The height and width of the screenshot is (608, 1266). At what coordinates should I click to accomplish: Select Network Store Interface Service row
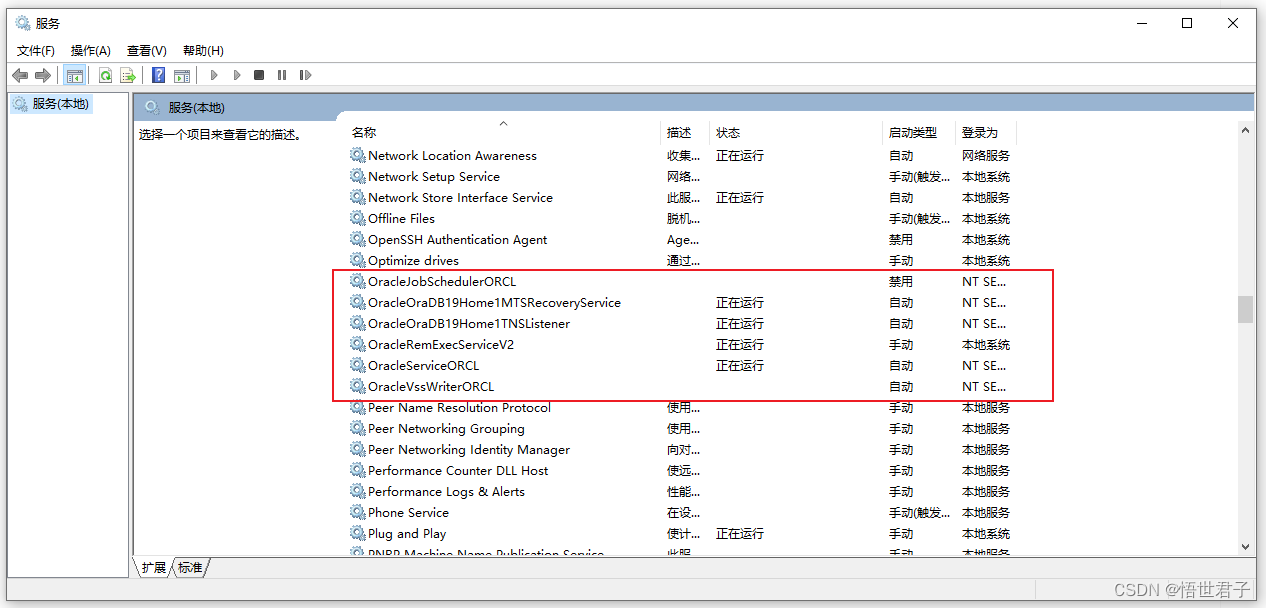[682, 197]
